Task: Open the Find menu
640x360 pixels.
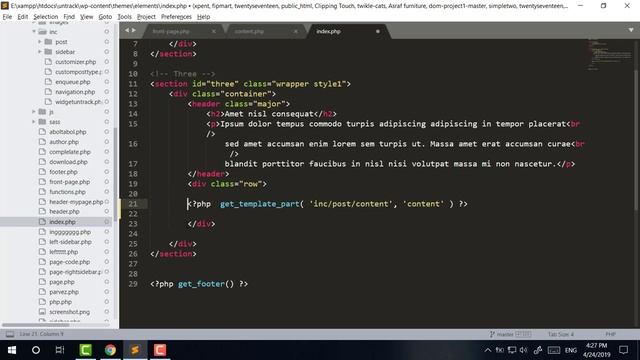Action: tap(69, 17)
